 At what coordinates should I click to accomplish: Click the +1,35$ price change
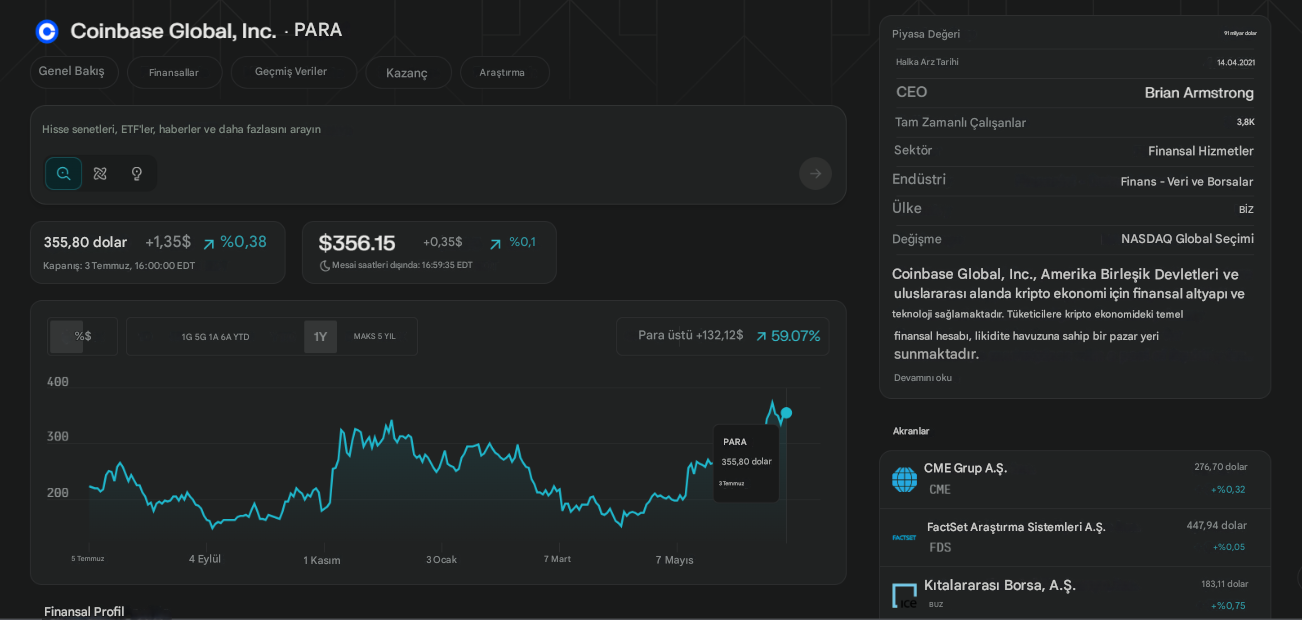[168, 242]
